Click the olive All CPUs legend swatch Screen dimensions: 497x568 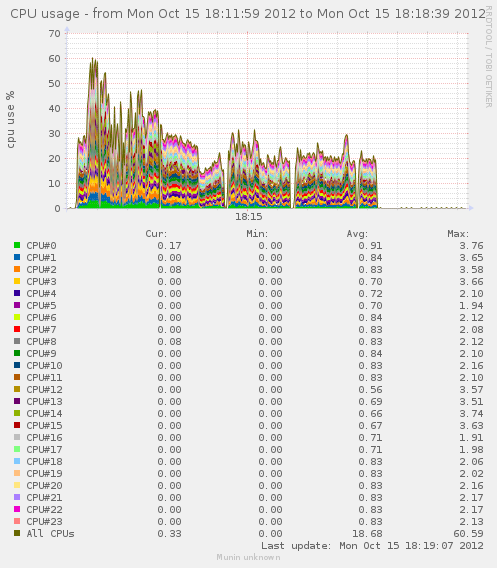click(17, 533)
